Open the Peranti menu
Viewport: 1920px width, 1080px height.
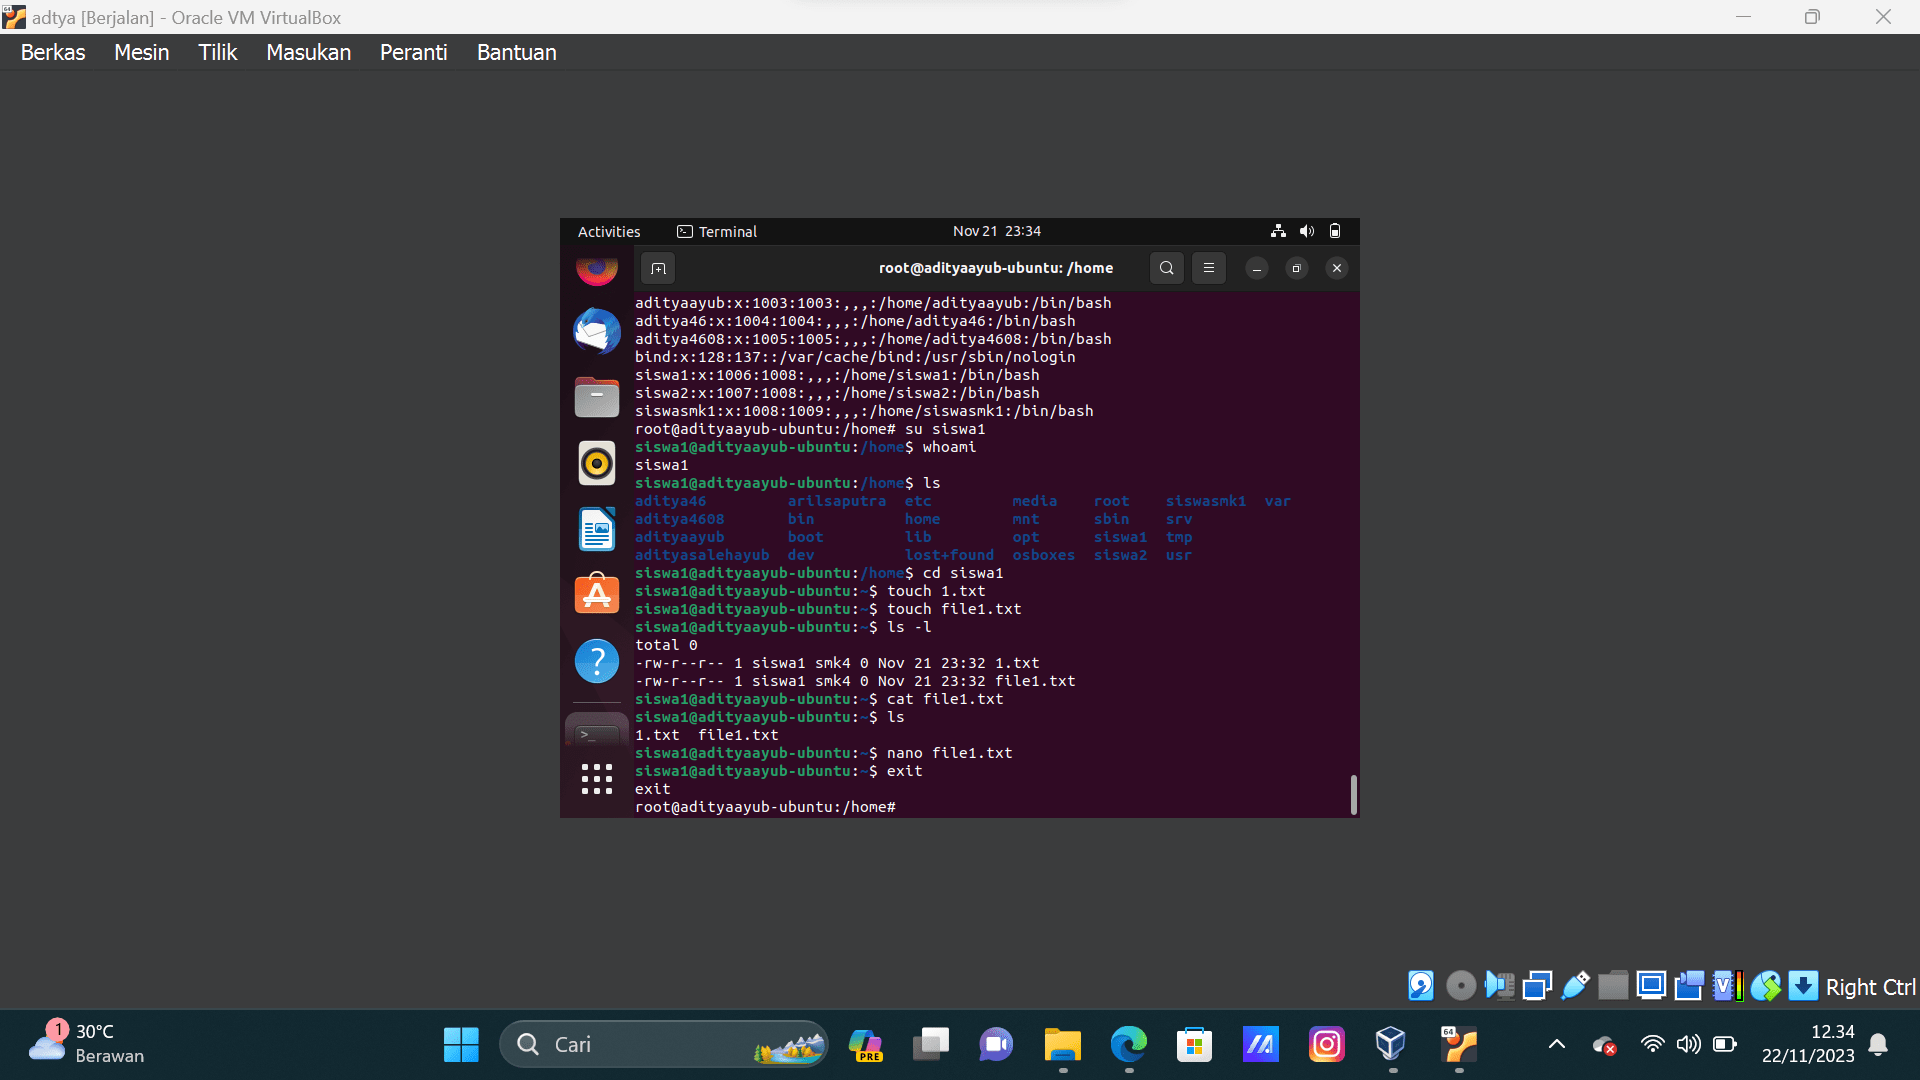[x=413, y=52]
